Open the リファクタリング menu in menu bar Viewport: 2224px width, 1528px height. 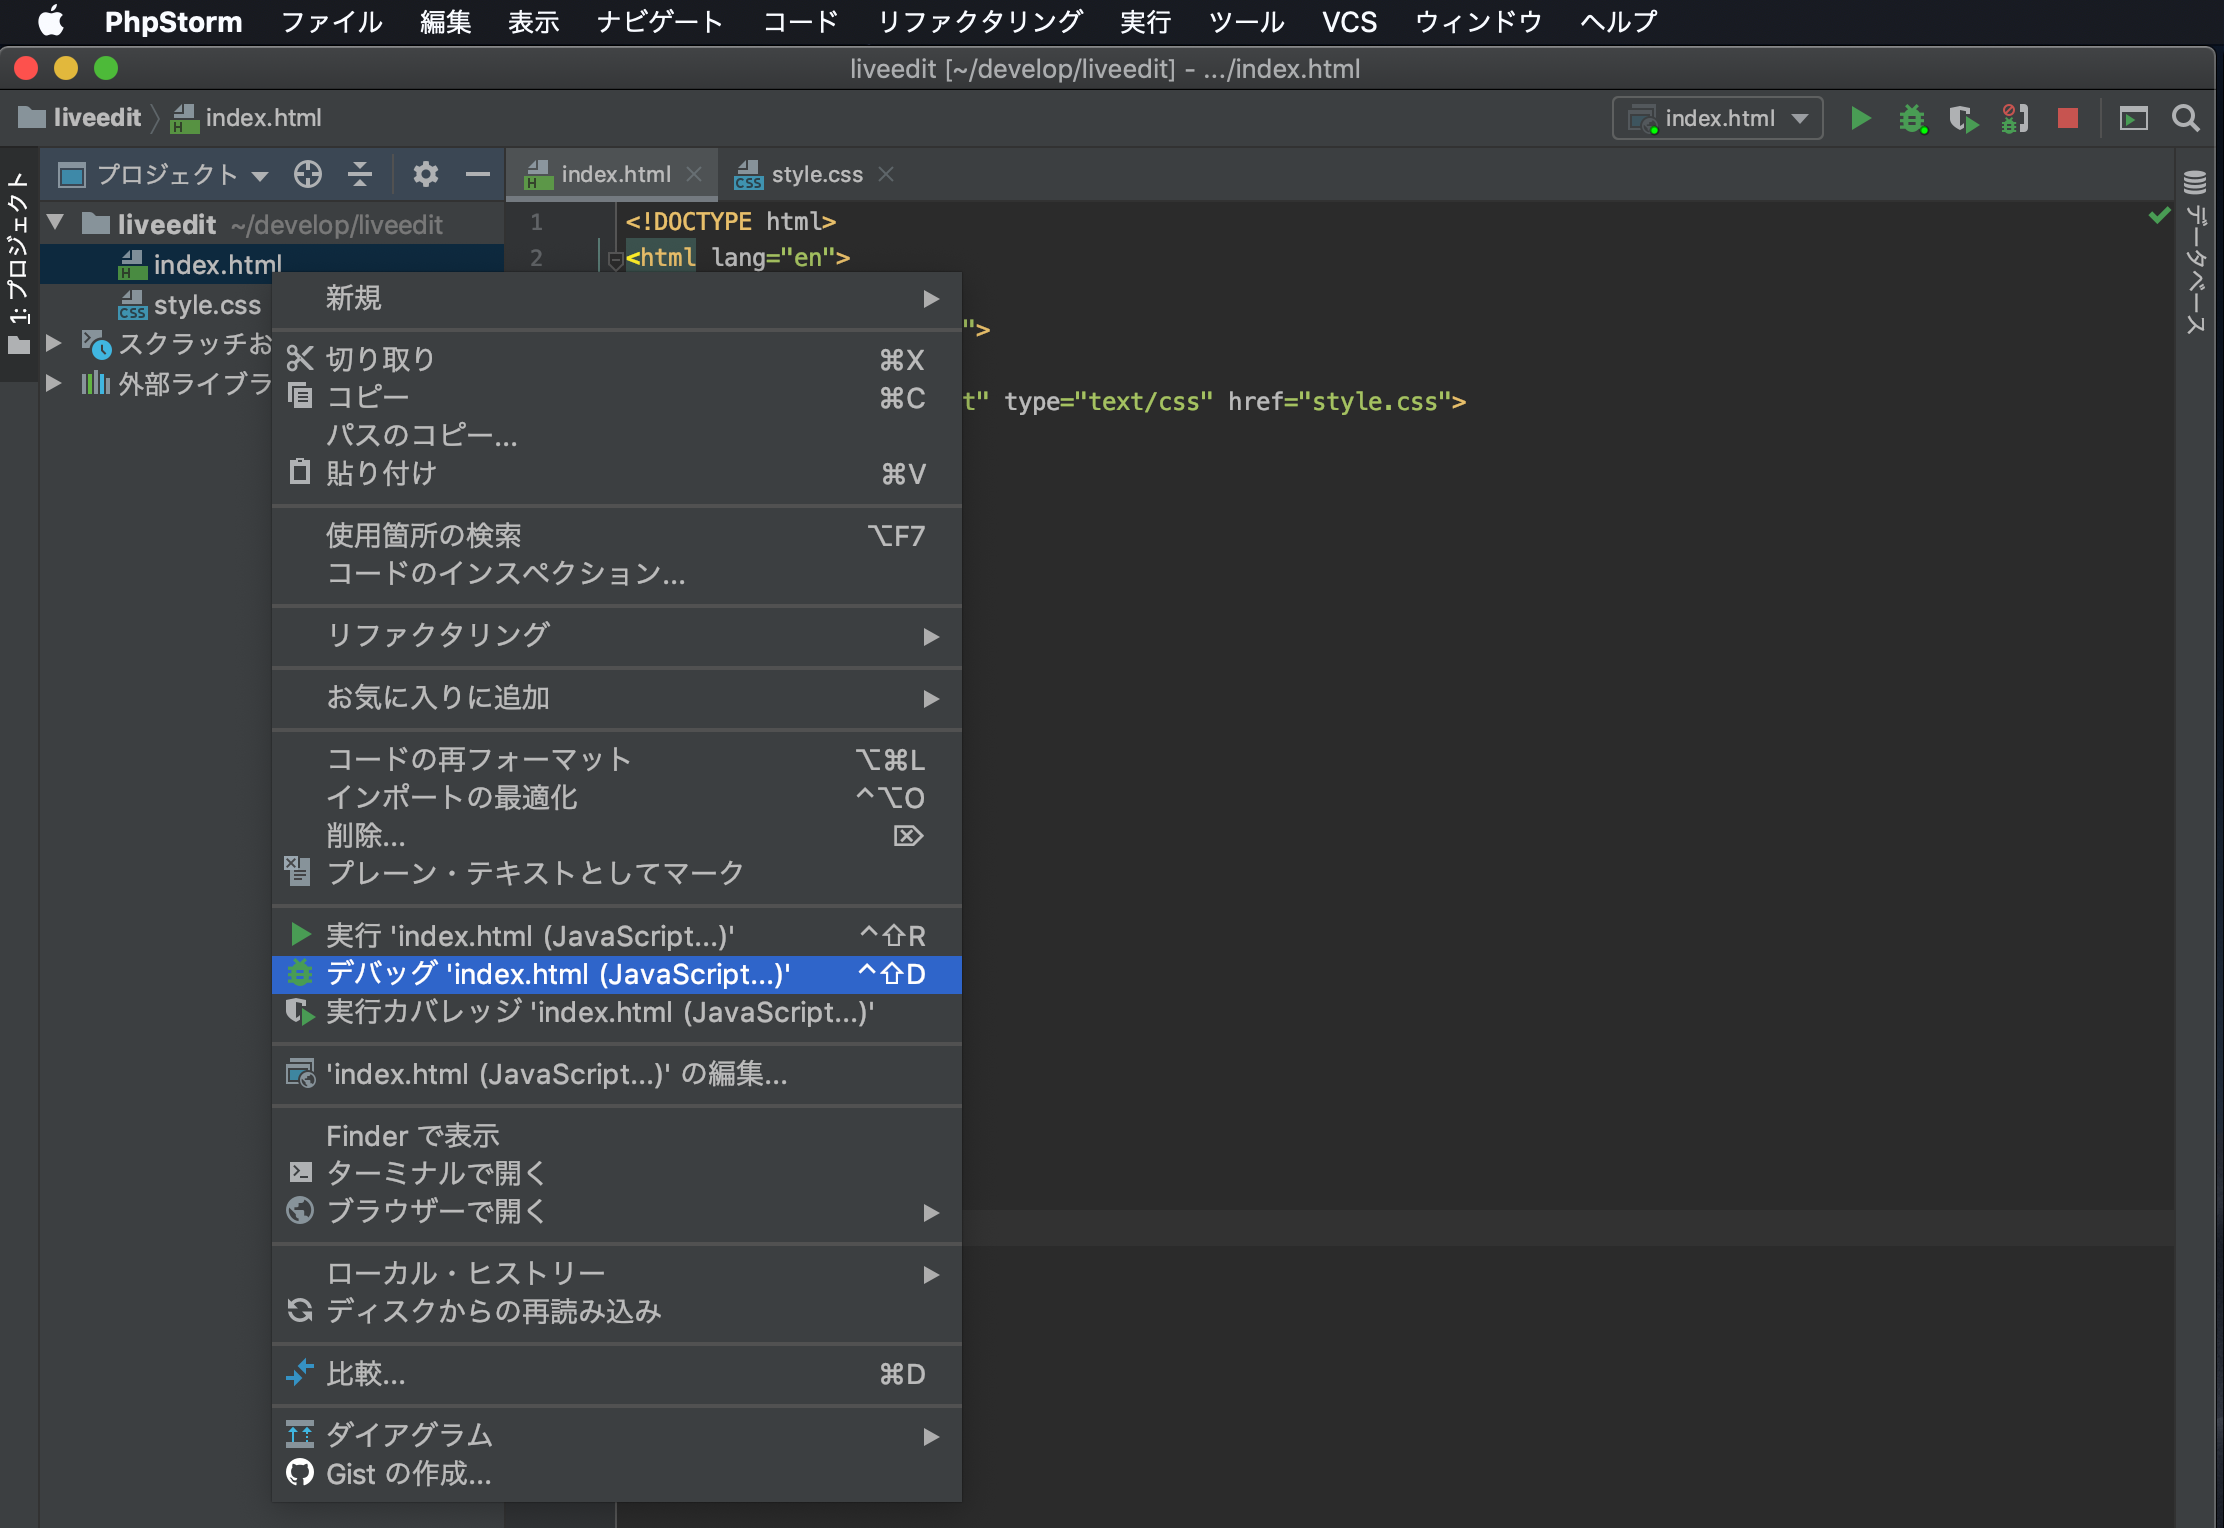(979, 21)
